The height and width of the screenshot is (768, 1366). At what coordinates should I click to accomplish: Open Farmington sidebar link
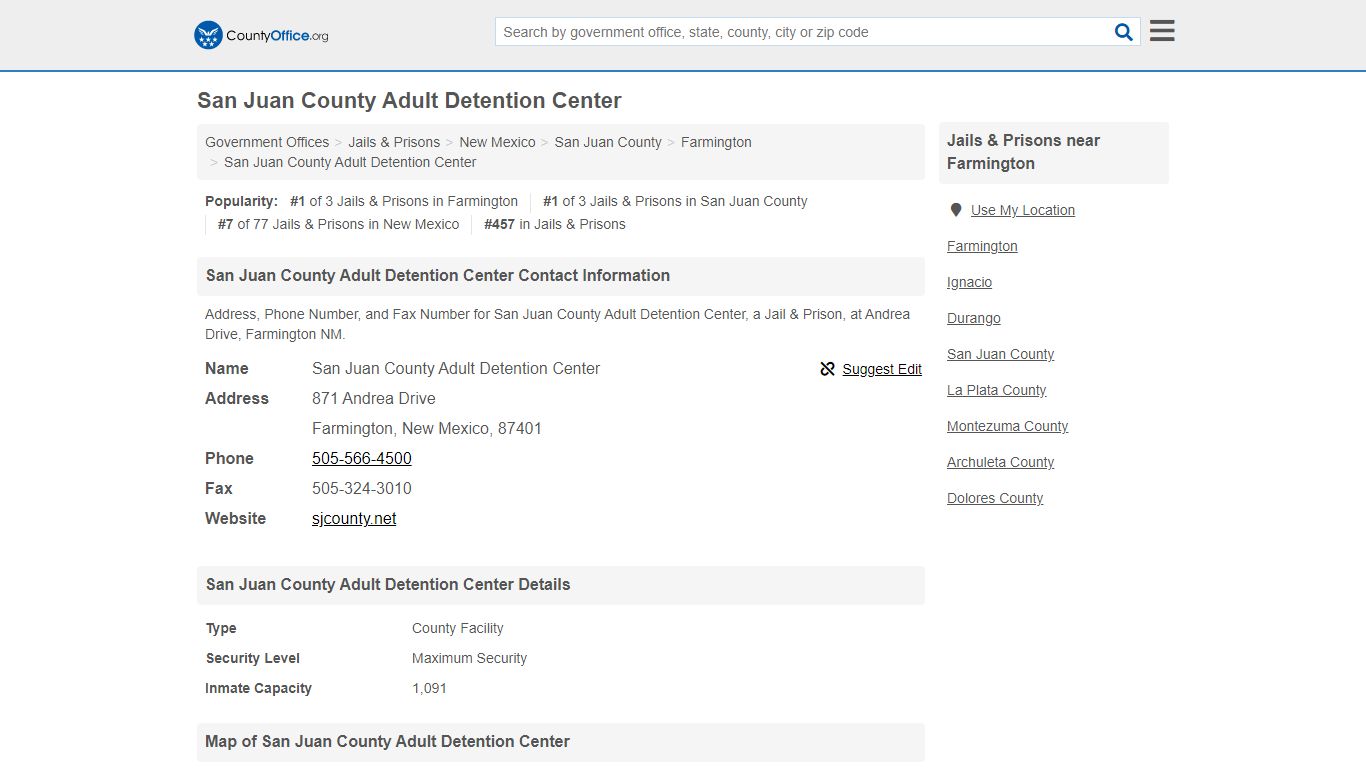982,246
